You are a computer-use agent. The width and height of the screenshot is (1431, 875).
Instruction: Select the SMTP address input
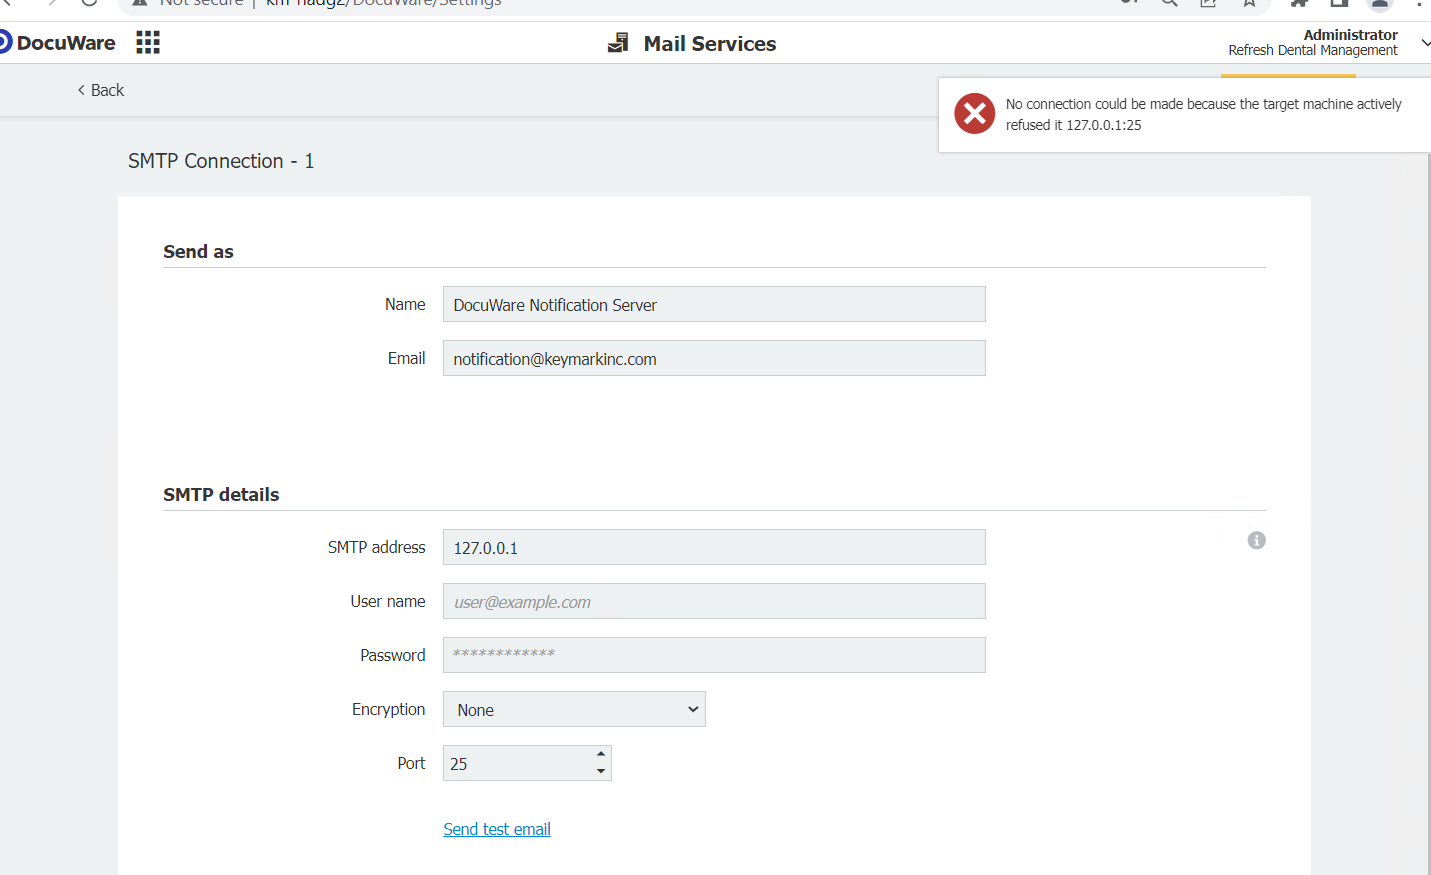pos(713,548)
